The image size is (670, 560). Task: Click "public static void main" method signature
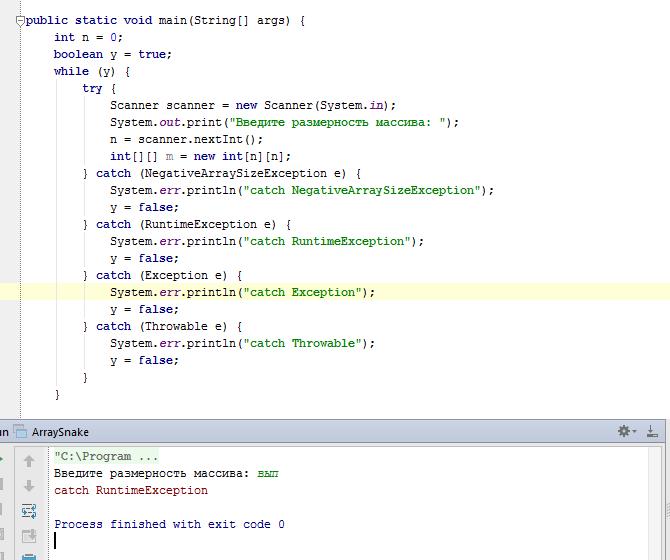point(165,21)
